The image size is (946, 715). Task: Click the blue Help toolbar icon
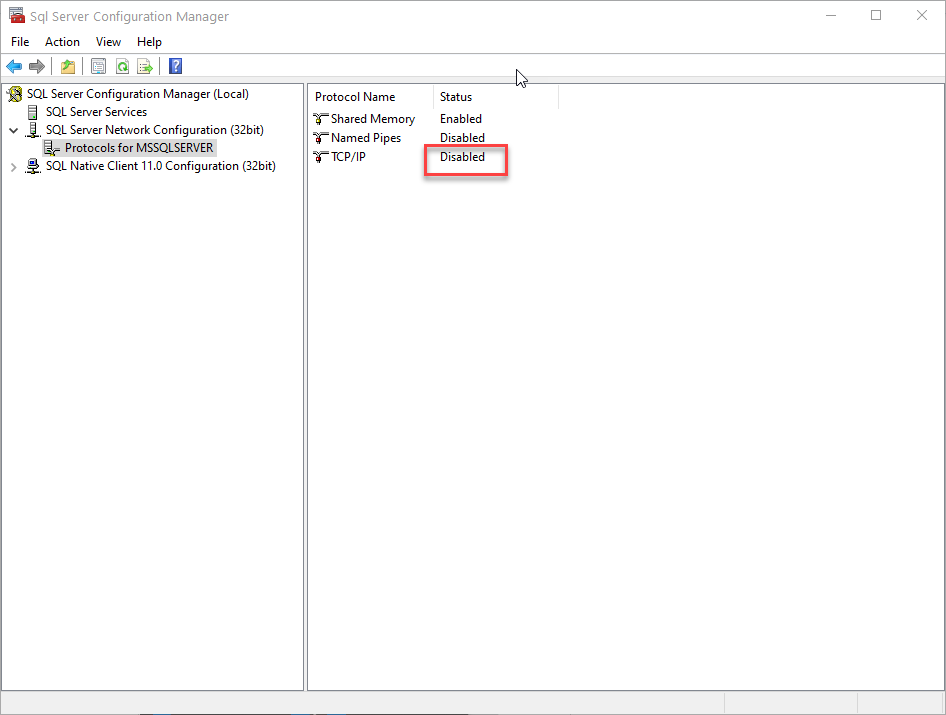pos(176,66)
